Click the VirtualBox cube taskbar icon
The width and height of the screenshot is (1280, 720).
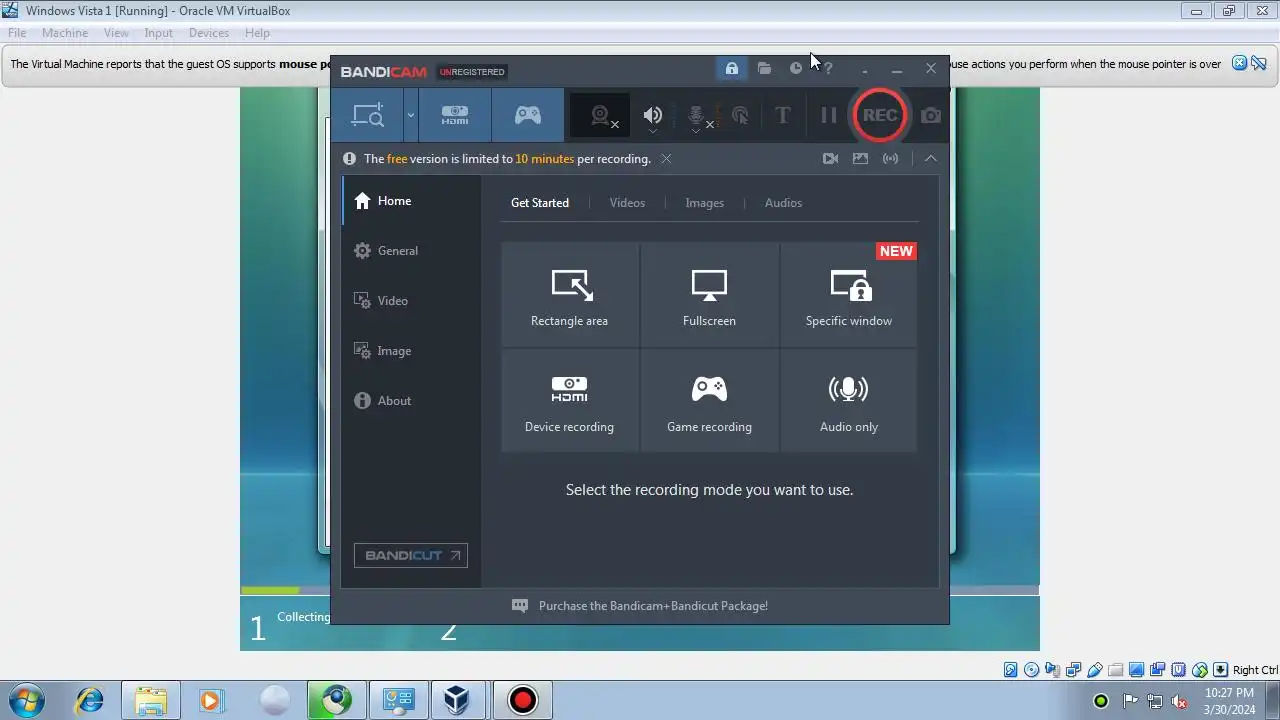(458, 700)
